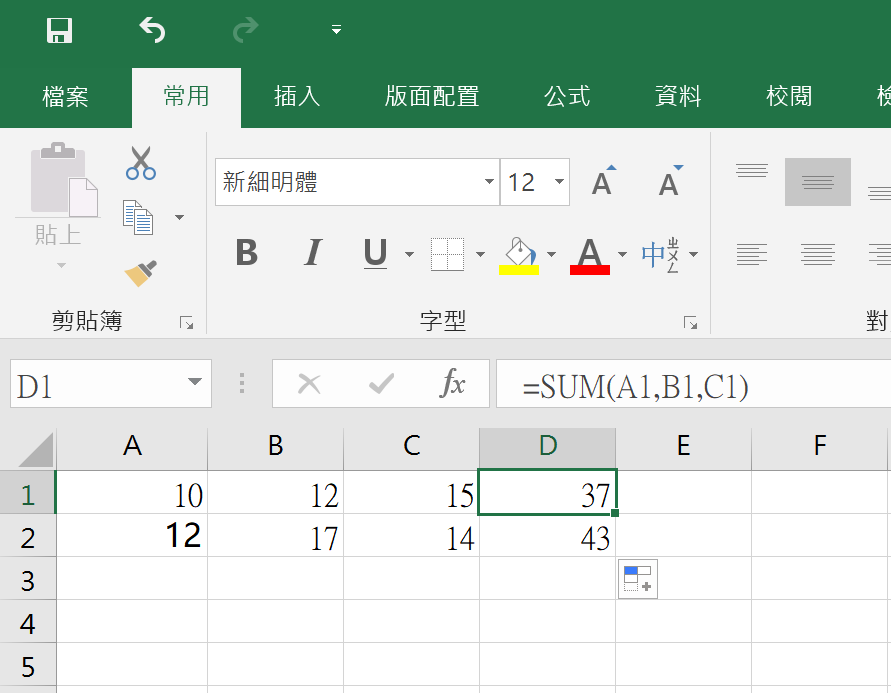
Task: Expand the font size dropdown
Action: (x=559, y=182)
